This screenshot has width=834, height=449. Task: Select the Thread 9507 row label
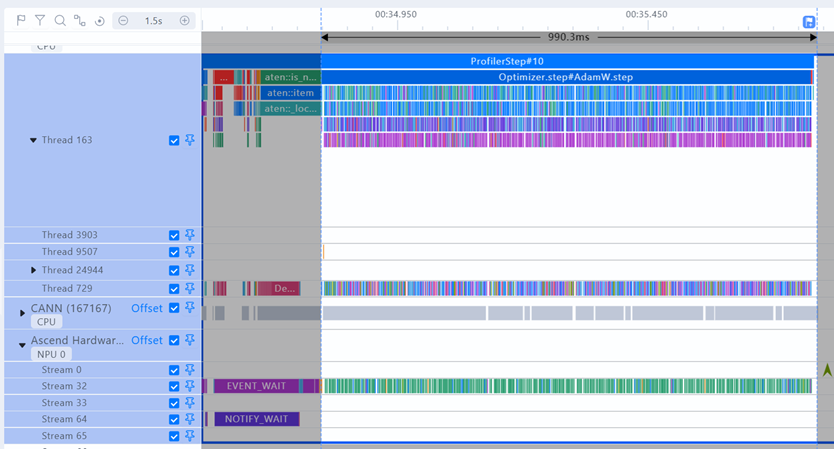point(70,252)
